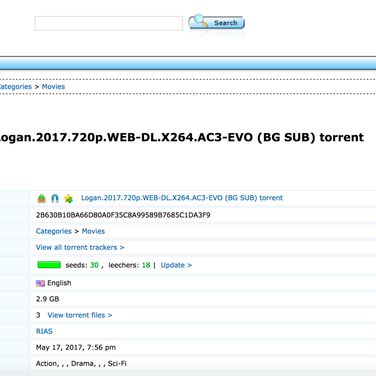Image resolution: width=376 pixels, height=376 pixels.
Task: Open the Logan.2017.720p torrent title link
Action: [x=182, y=198]
